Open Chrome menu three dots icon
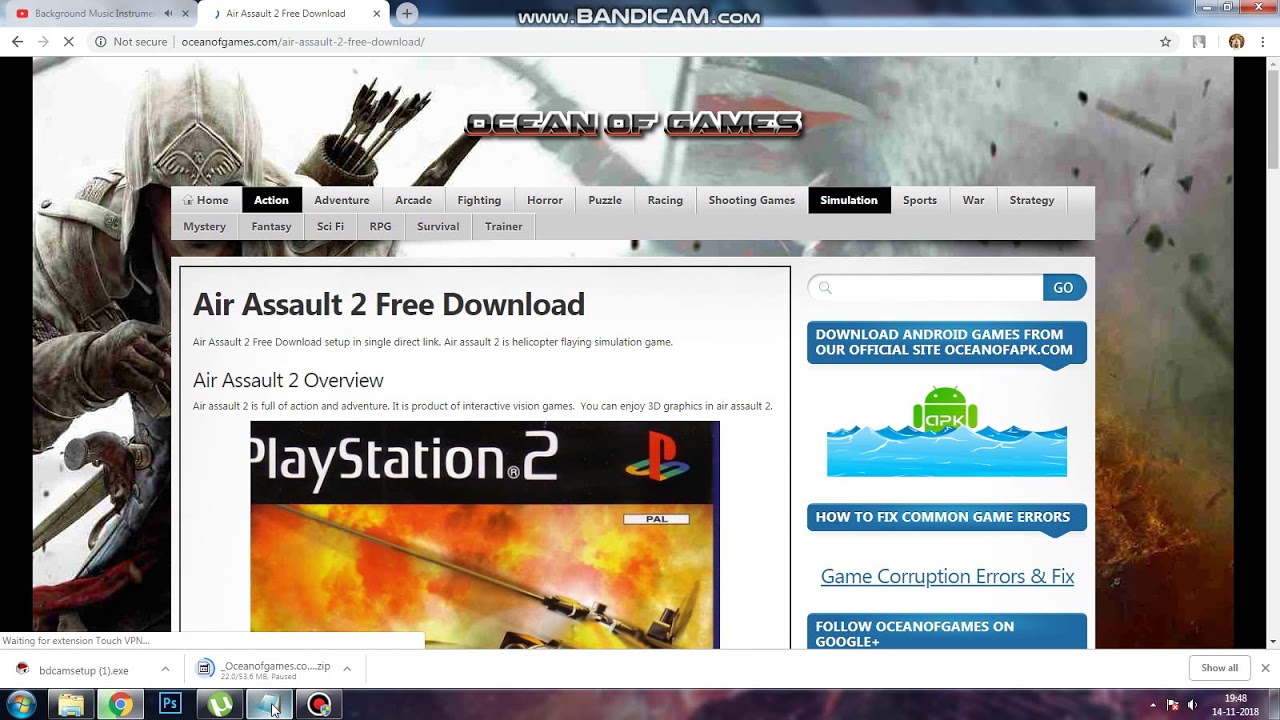The width and height of the screenshot is (1280, 720). tap(1263, 42)
